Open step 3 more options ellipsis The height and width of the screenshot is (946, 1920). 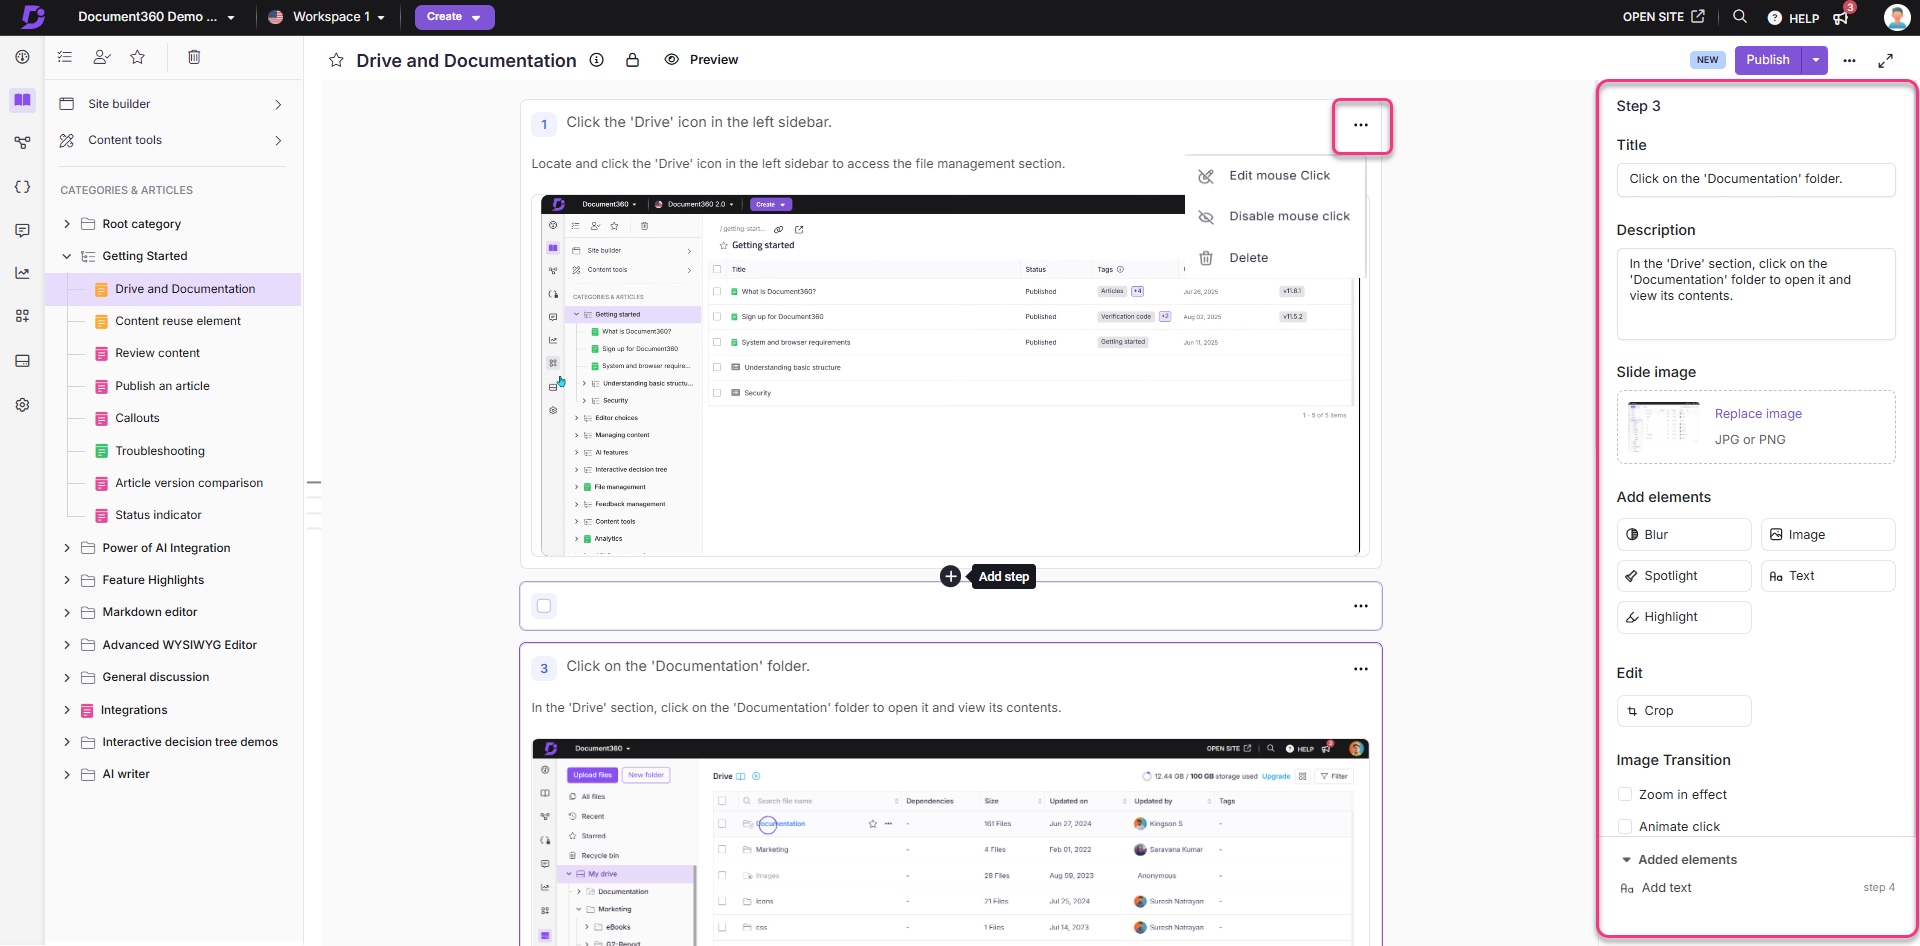[x=1361, y=669]
